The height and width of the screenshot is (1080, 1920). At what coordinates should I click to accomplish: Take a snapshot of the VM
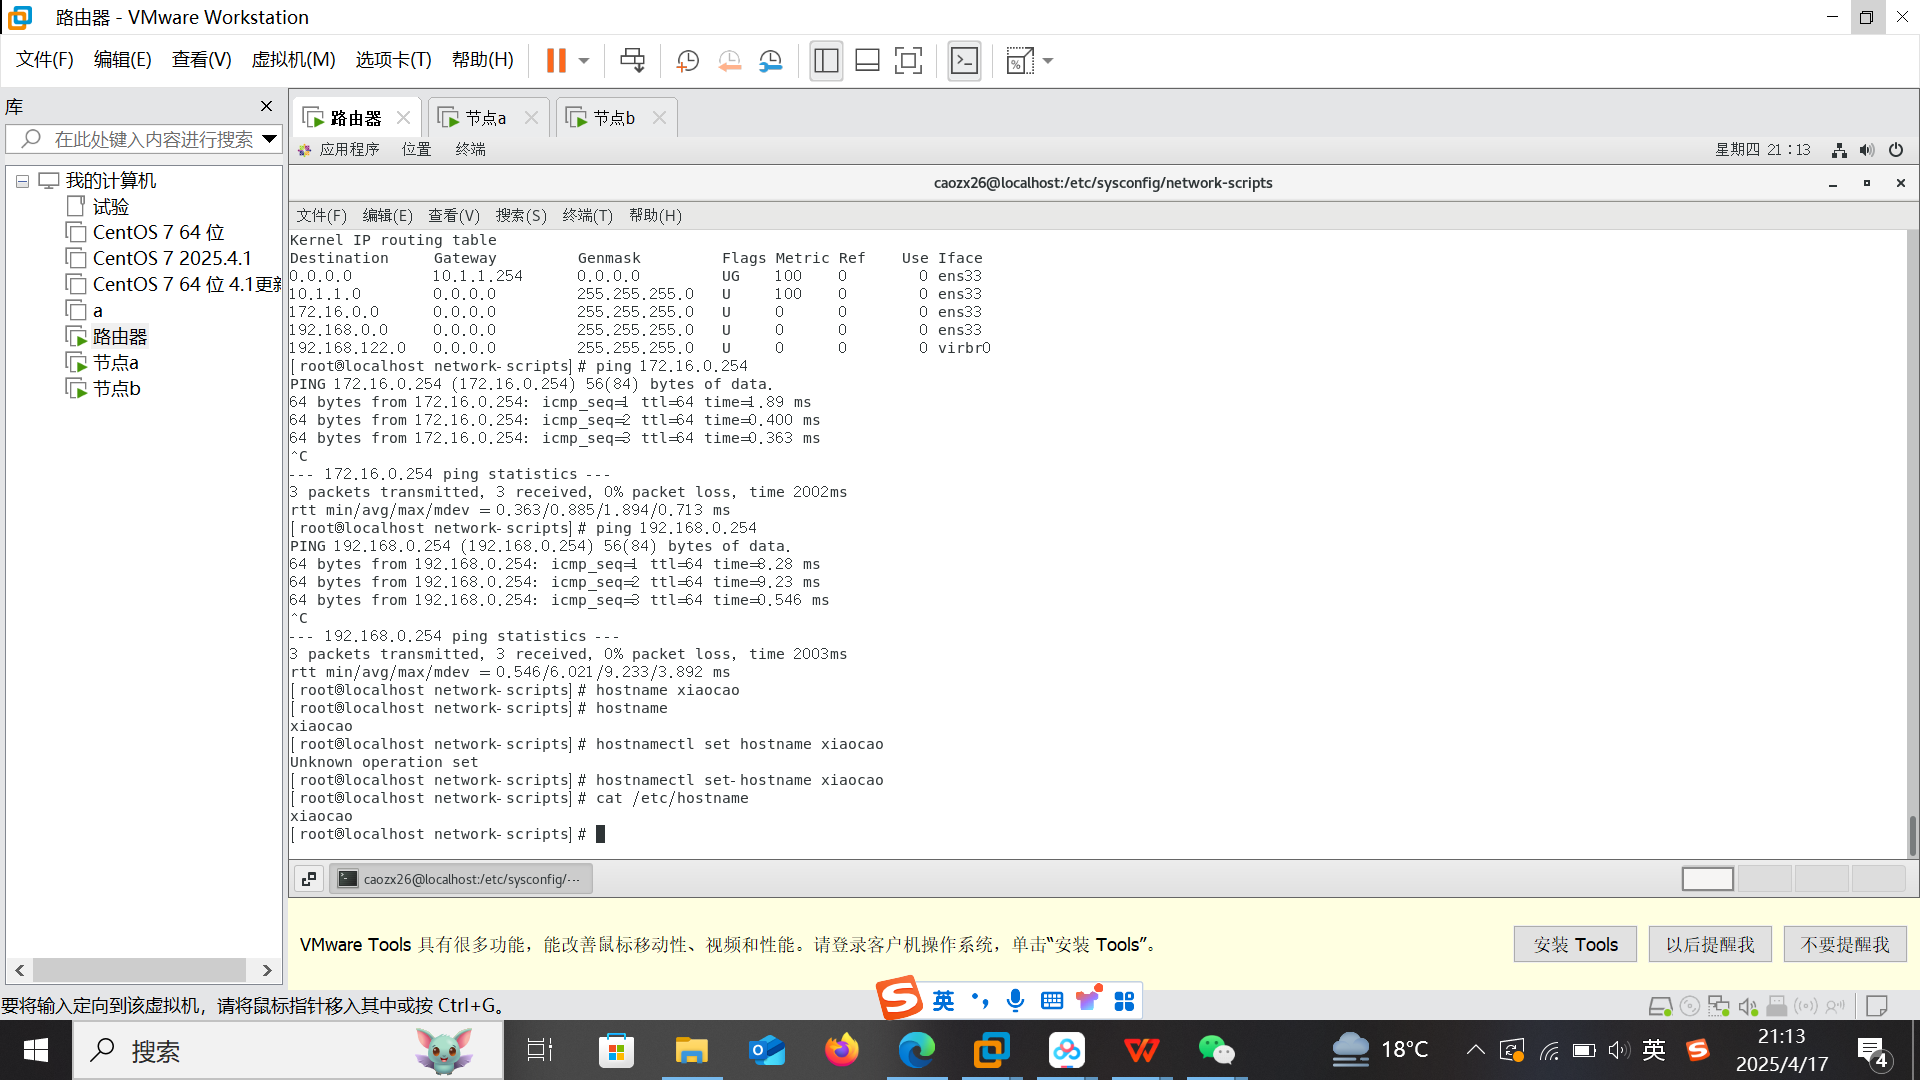coord(687,61)
